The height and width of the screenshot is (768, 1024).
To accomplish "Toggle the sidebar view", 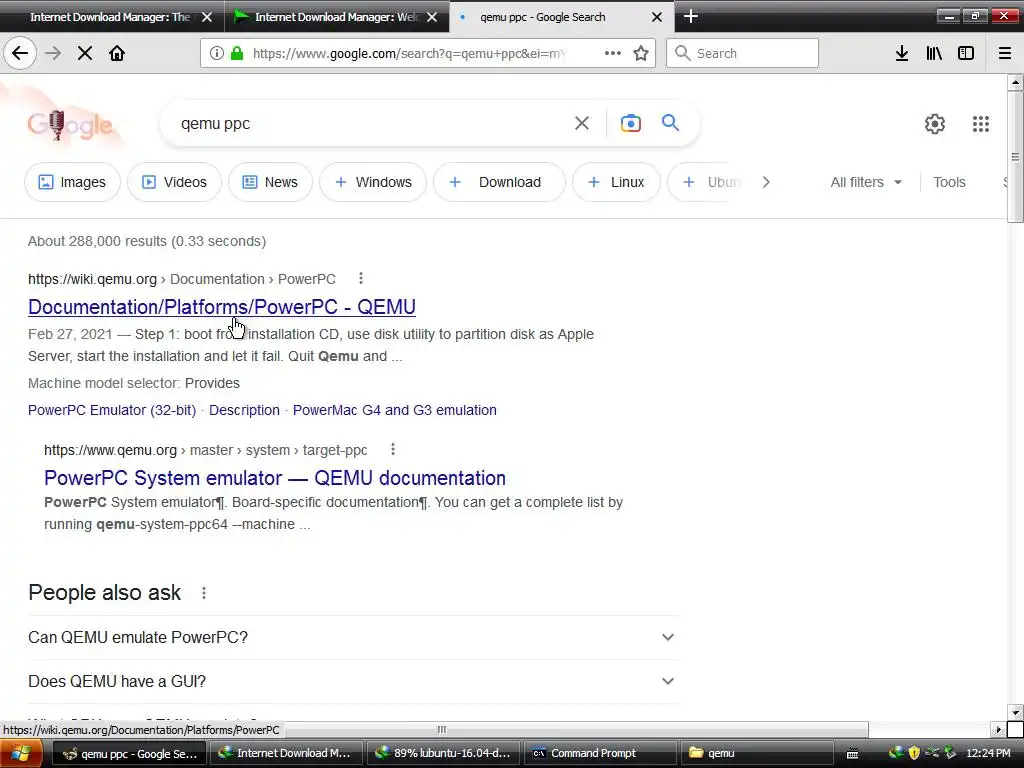I will point(966,54).
